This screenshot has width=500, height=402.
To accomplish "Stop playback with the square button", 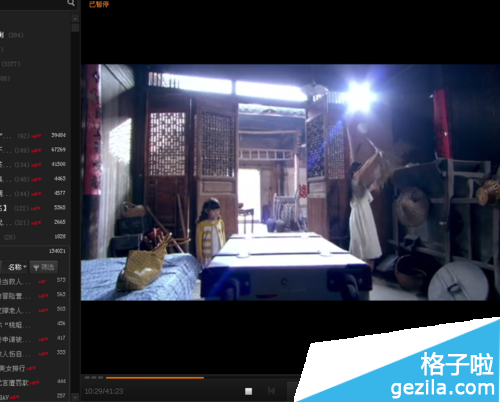I will (248, 391).
